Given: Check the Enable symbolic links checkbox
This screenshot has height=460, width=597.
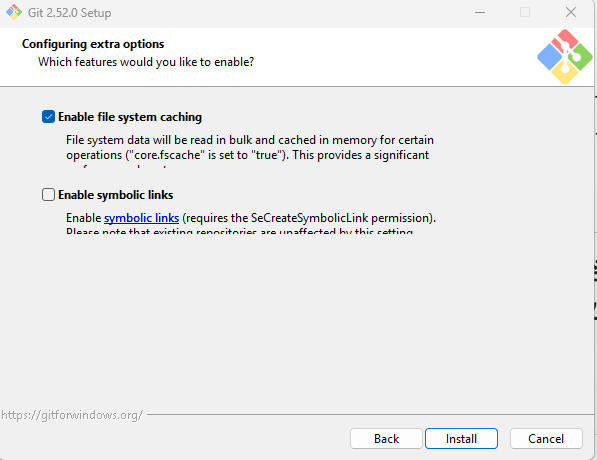Looking at the screenshot, I should point(48,195).
